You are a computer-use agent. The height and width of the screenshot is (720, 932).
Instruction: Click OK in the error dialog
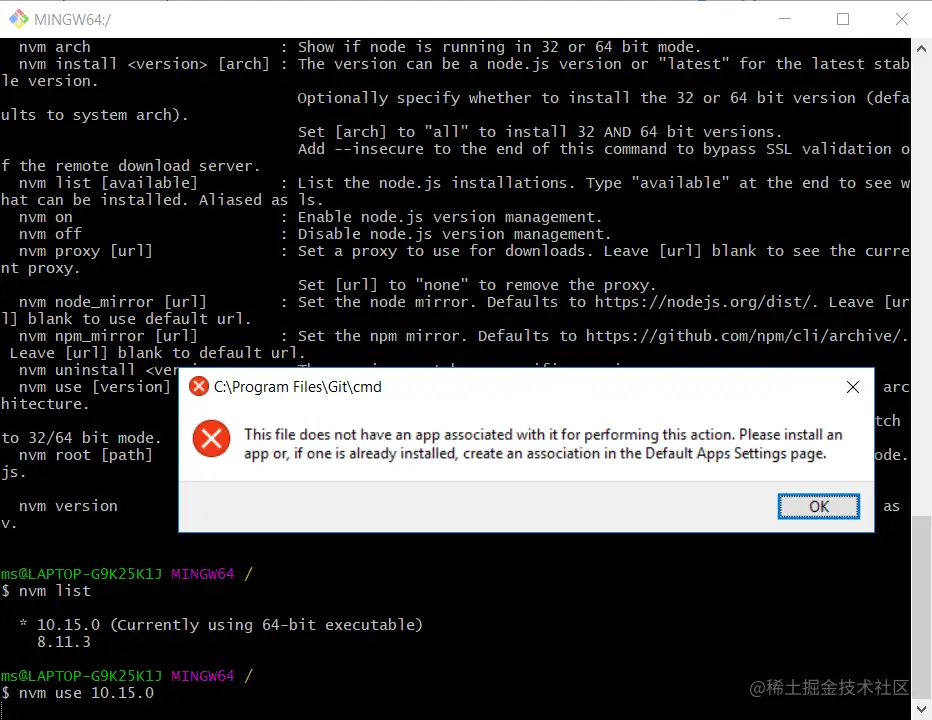(818, 506)
